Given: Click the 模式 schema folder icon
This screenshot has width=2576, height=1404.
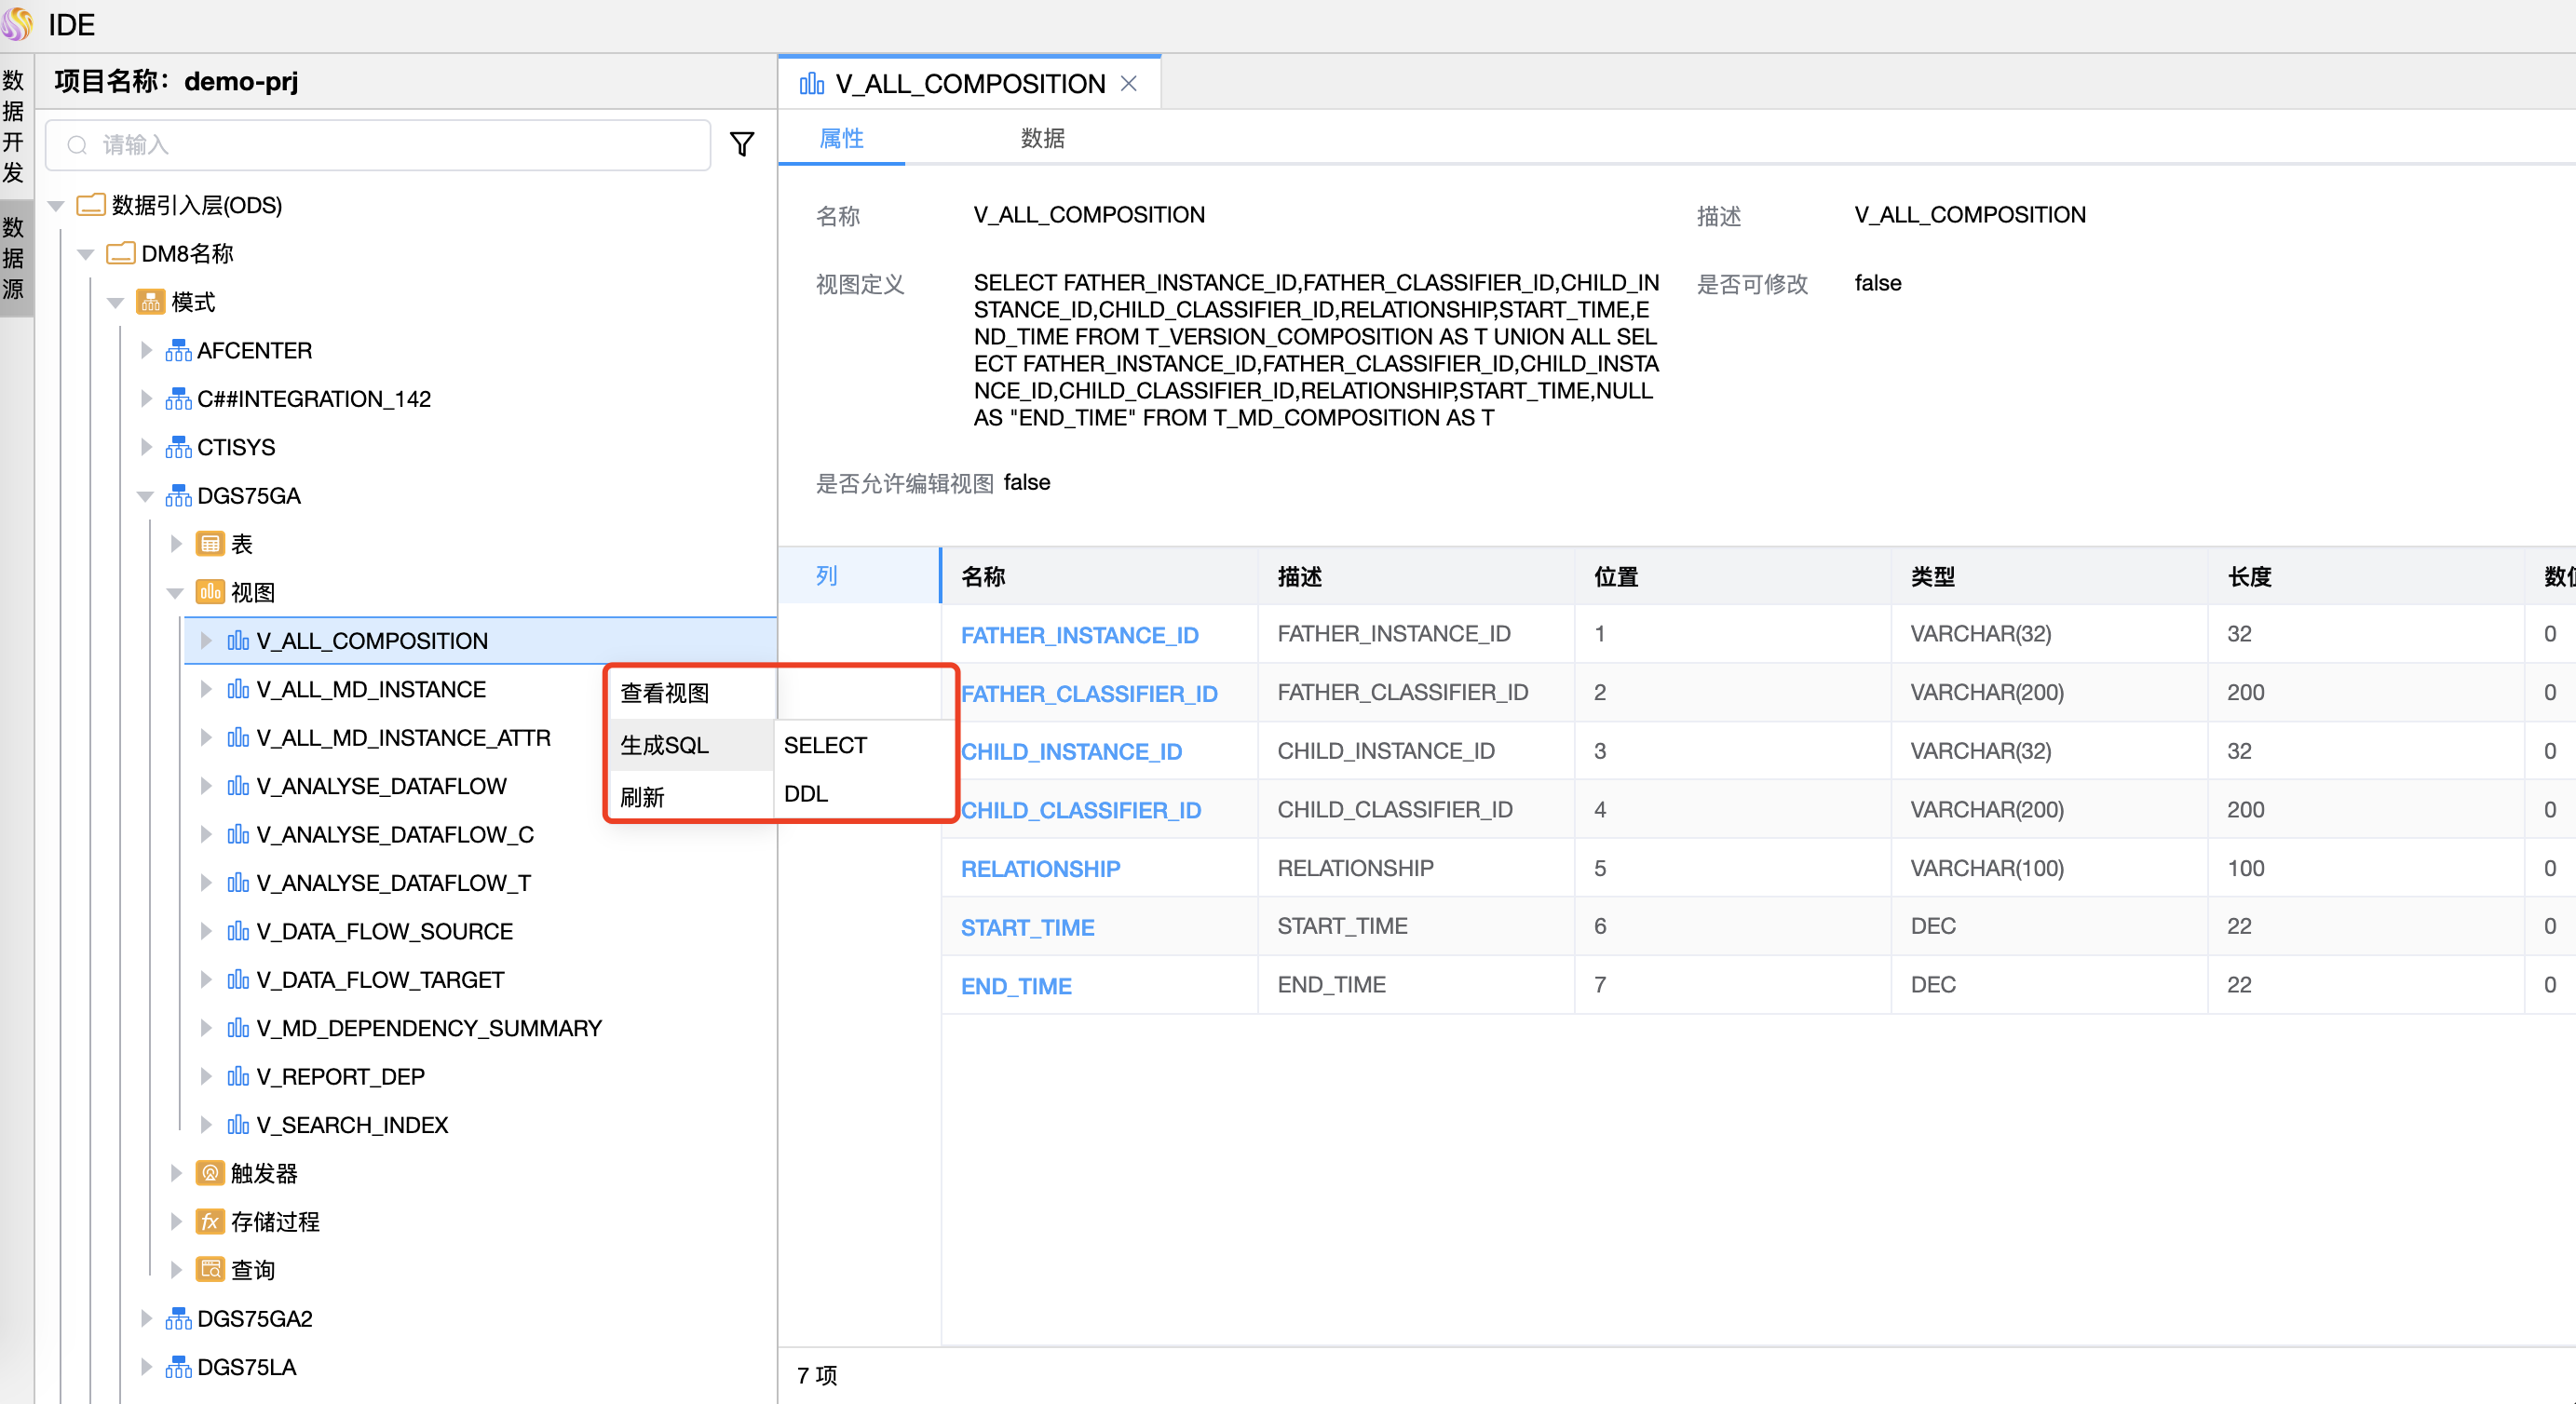Looking at the screenshot, I should click(150, 302).
